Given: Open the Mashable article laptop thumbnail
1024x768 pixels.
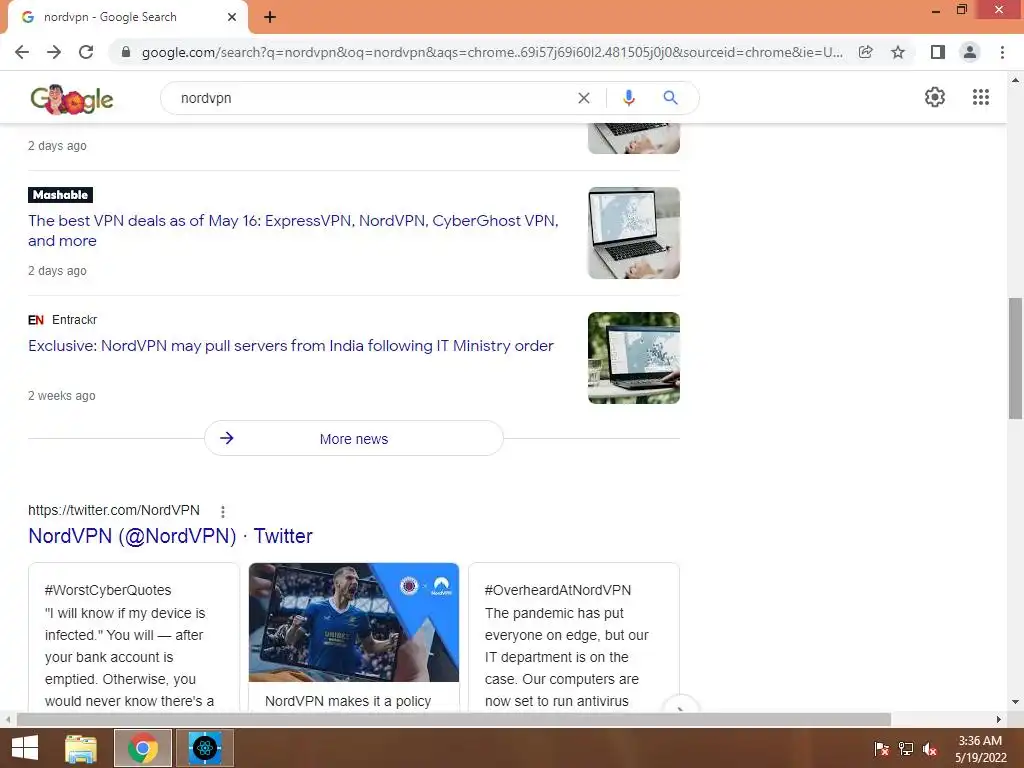Looking at the screenshot, I should pos(633,233).
